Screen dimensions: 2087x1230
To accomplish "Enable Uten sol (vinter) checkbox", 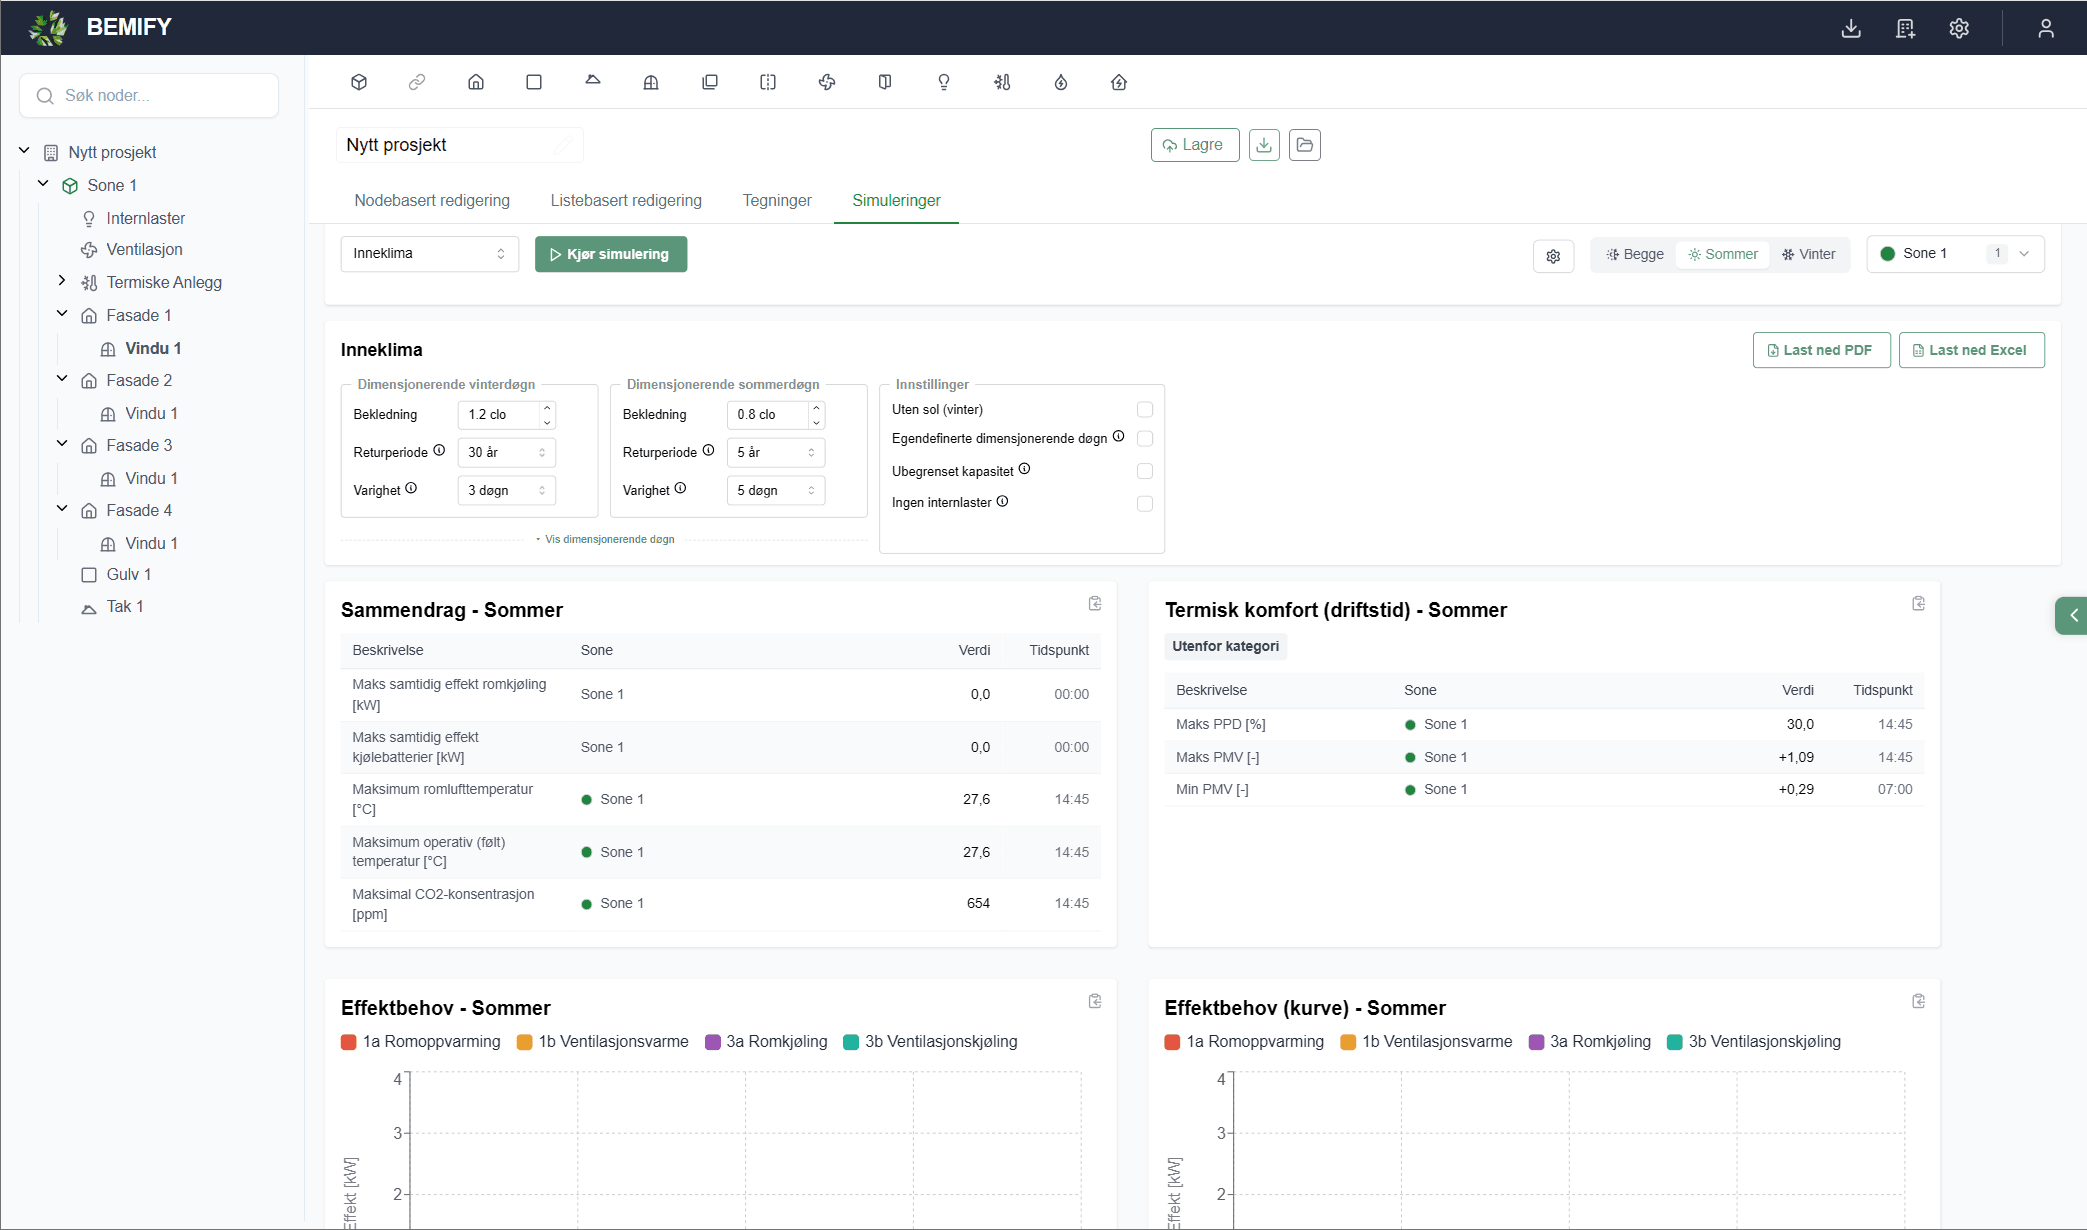I will click(1145, 410).
